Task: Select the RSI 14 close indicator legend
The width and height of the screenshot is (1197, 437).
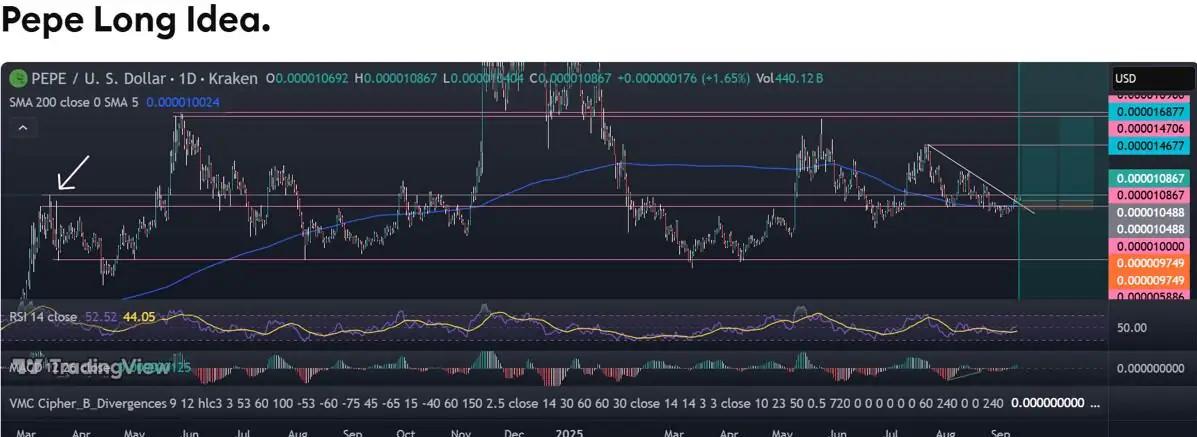Action: click(x=42, y=317)
